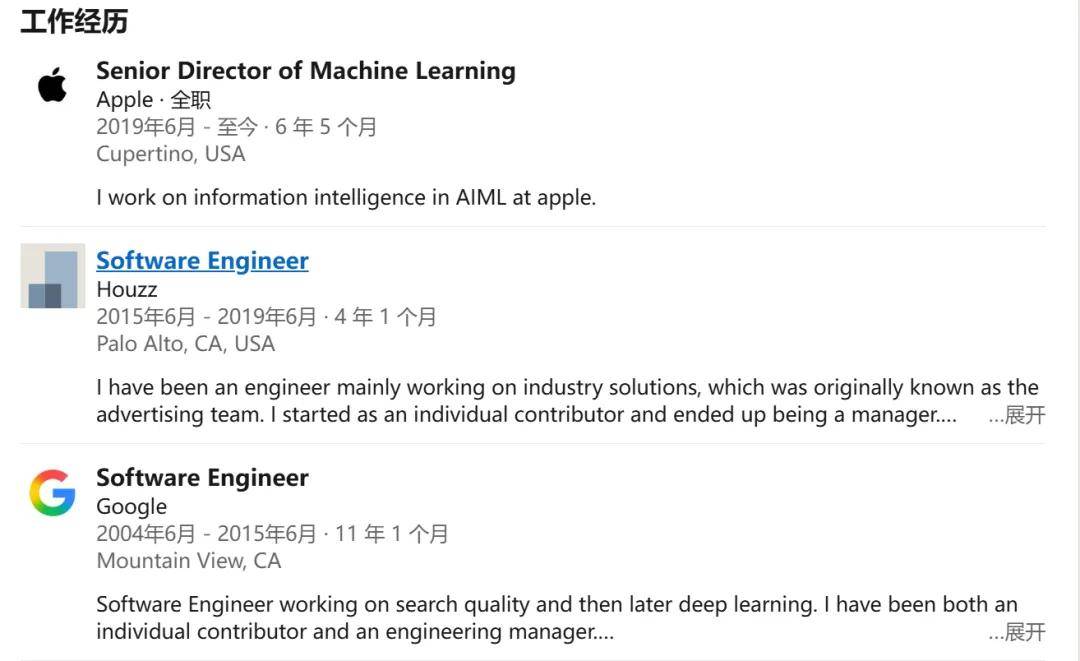Click the Apple · 全职 company line

pos(153,100)
